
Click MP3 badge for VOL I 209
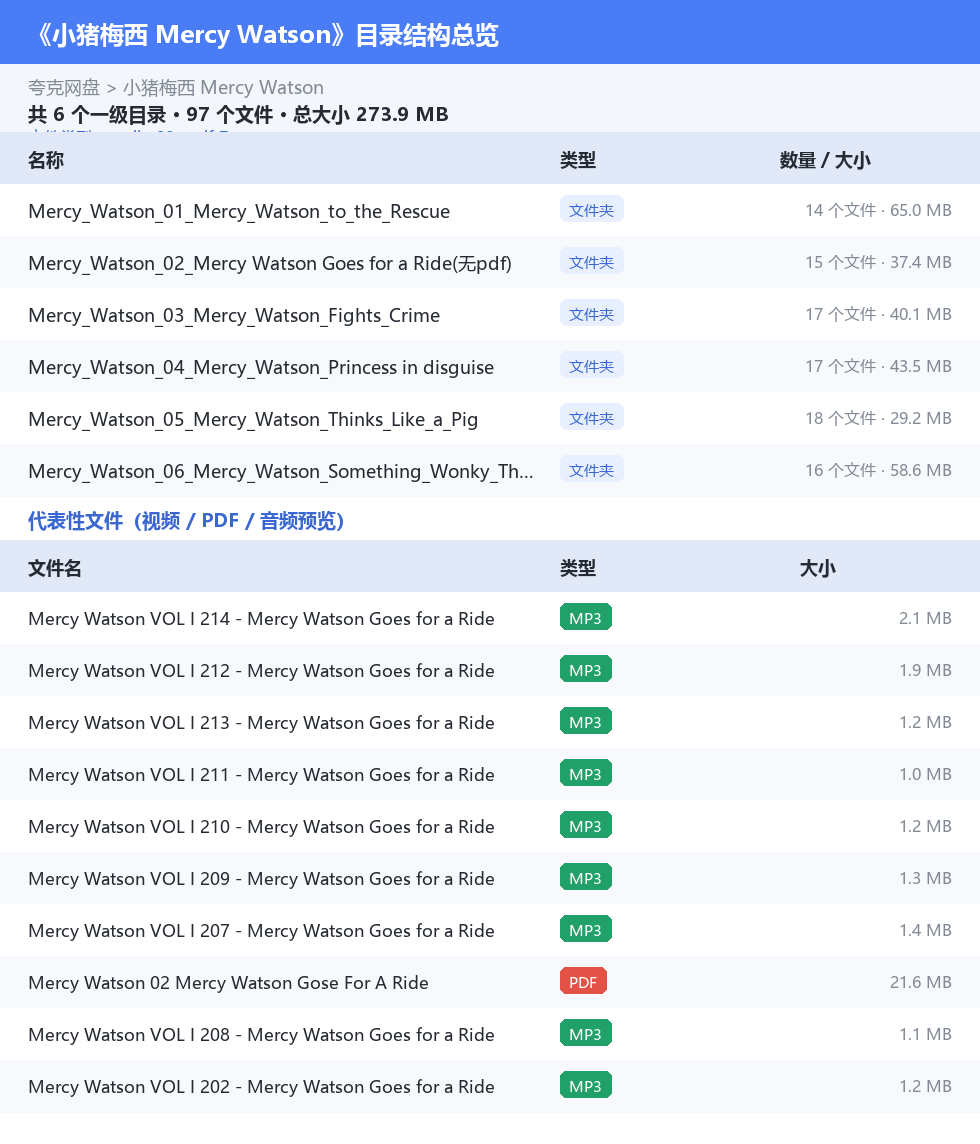tap(585, 878)
